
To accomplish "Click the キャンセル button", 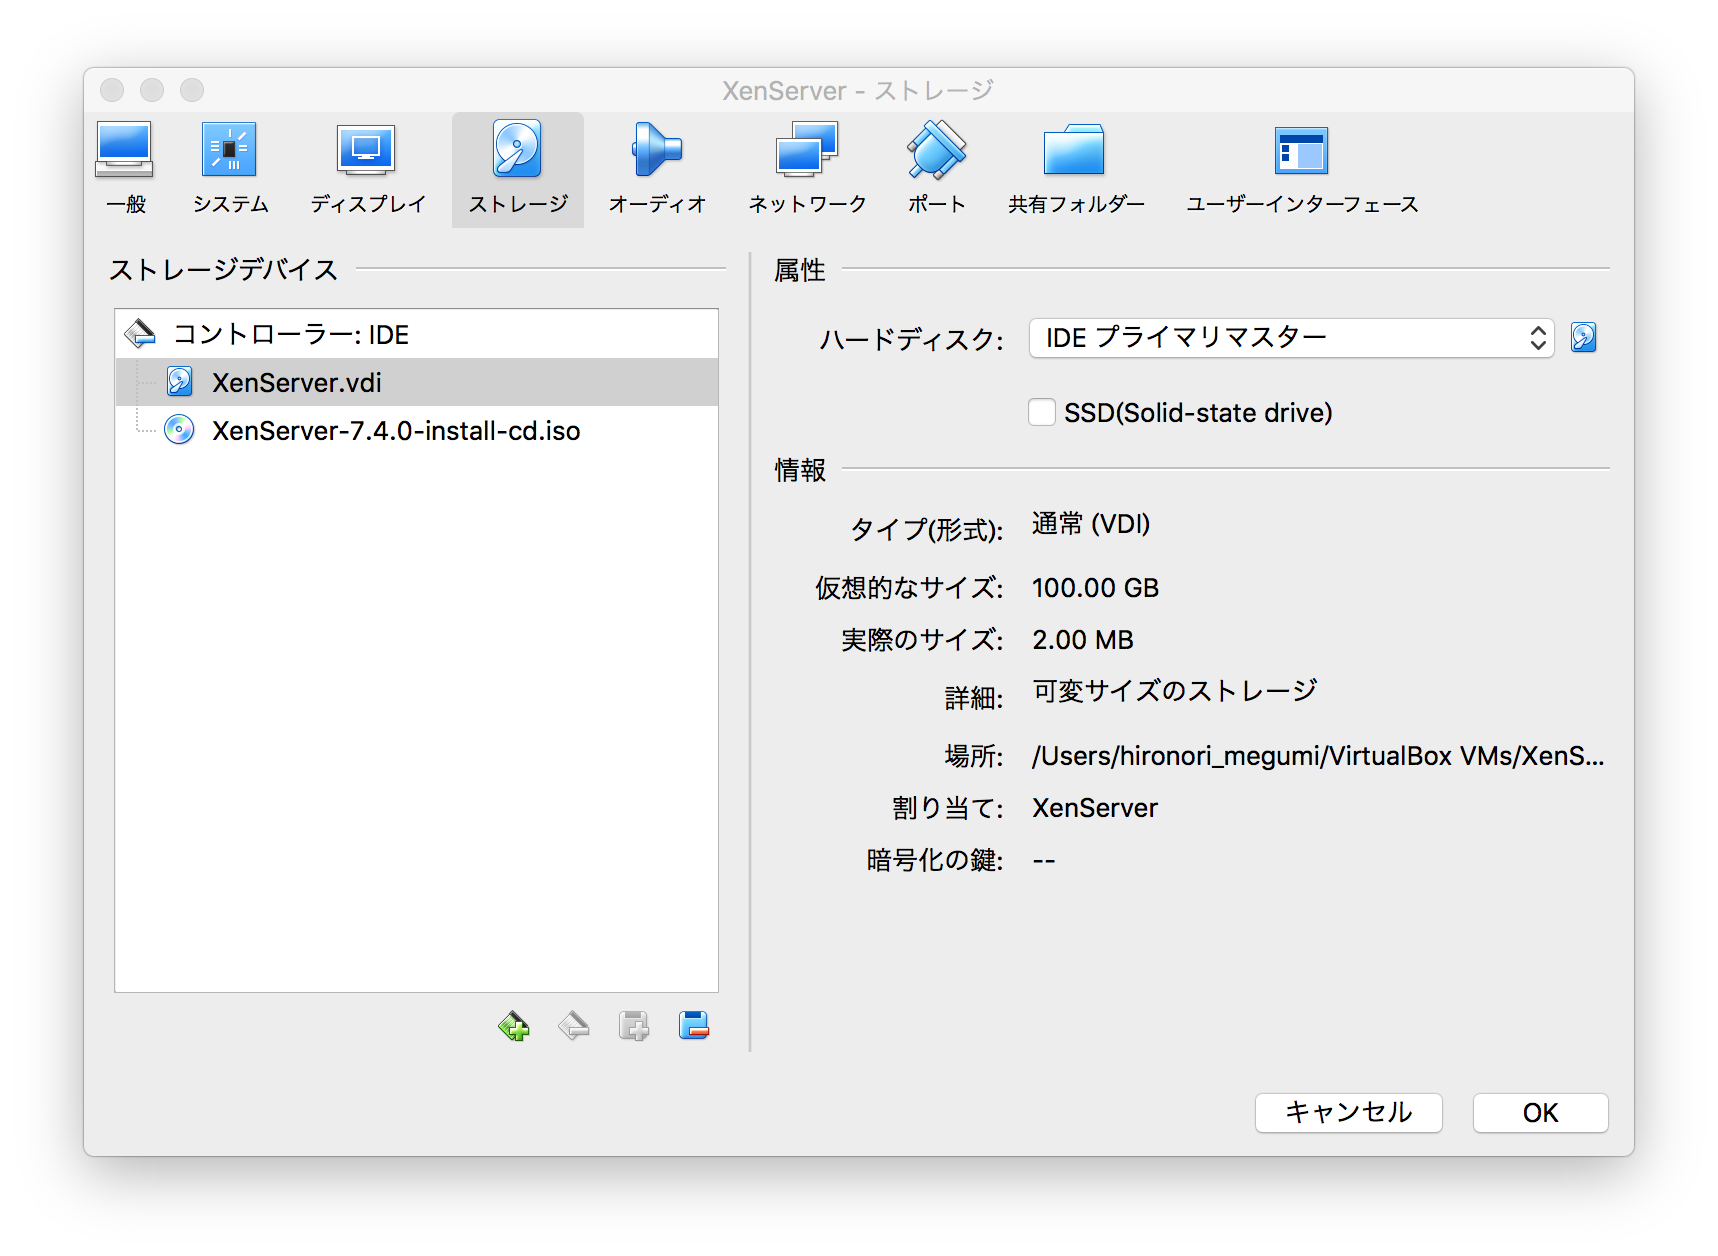I will 1348,1113.
